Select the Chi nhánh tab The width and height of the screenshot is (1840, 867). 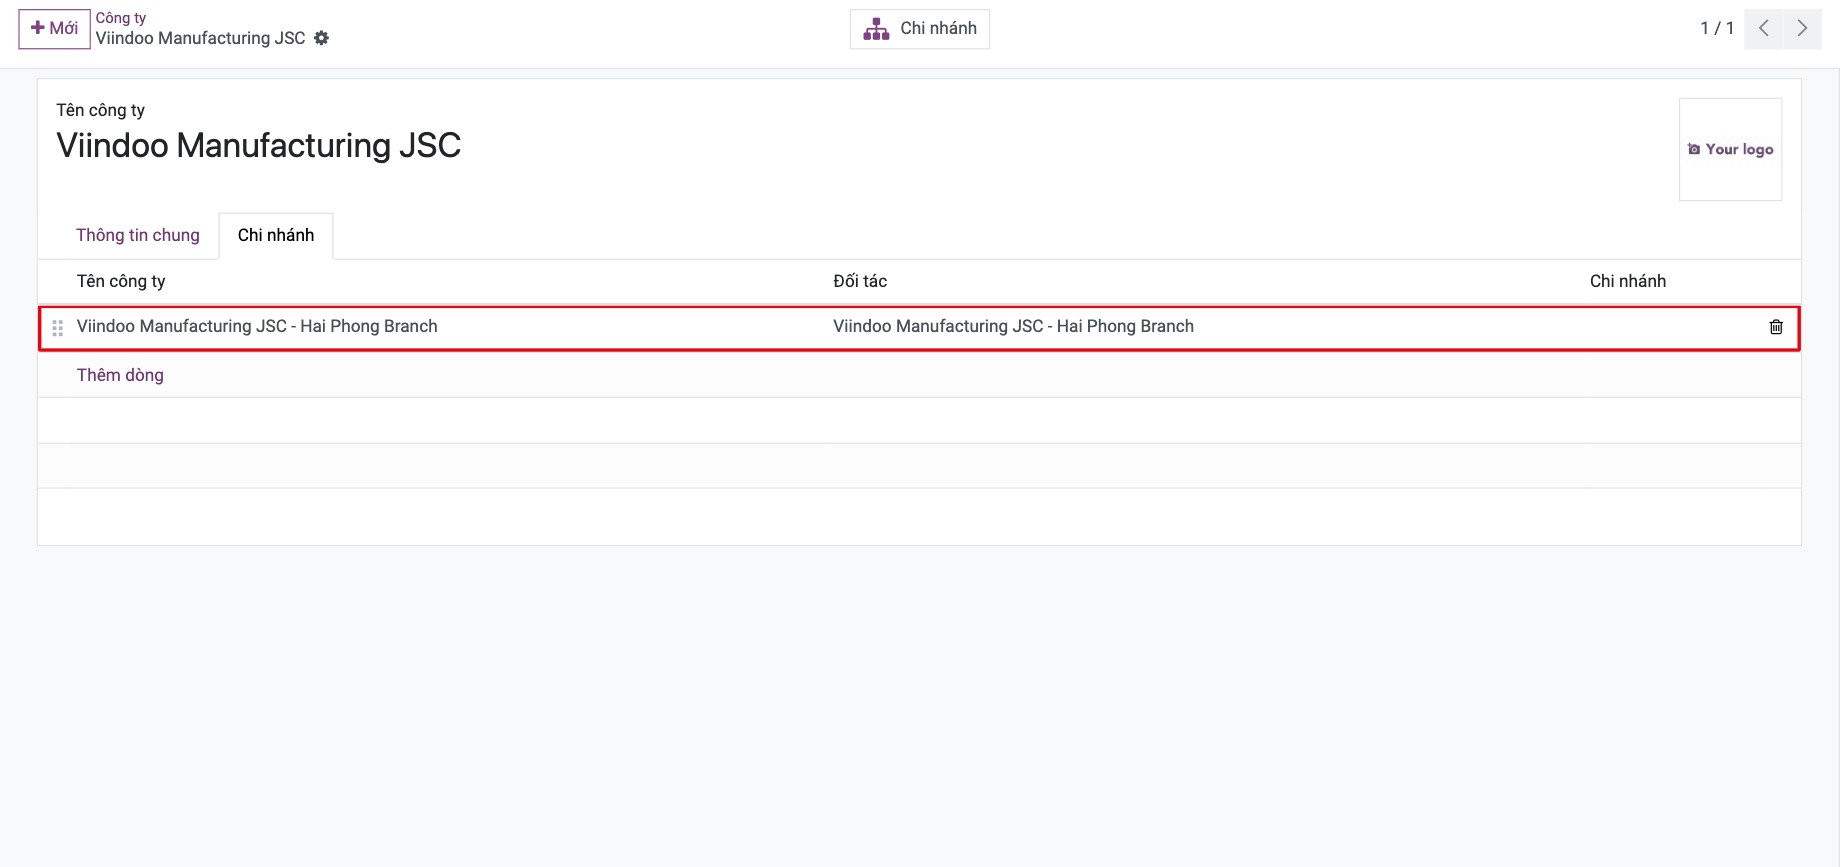click(276, 235)
